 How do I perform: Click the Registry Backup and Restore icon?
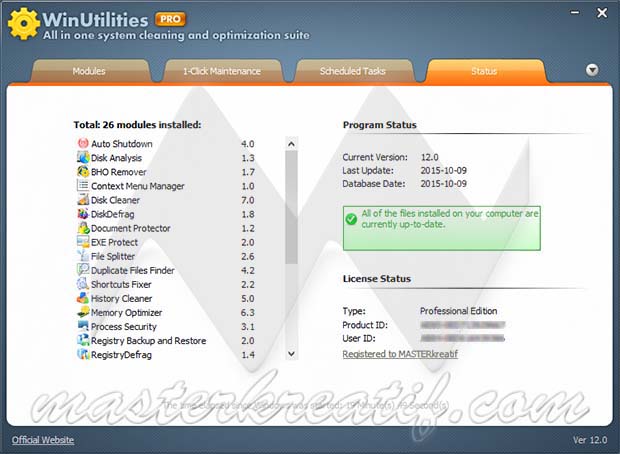[83, 340]
